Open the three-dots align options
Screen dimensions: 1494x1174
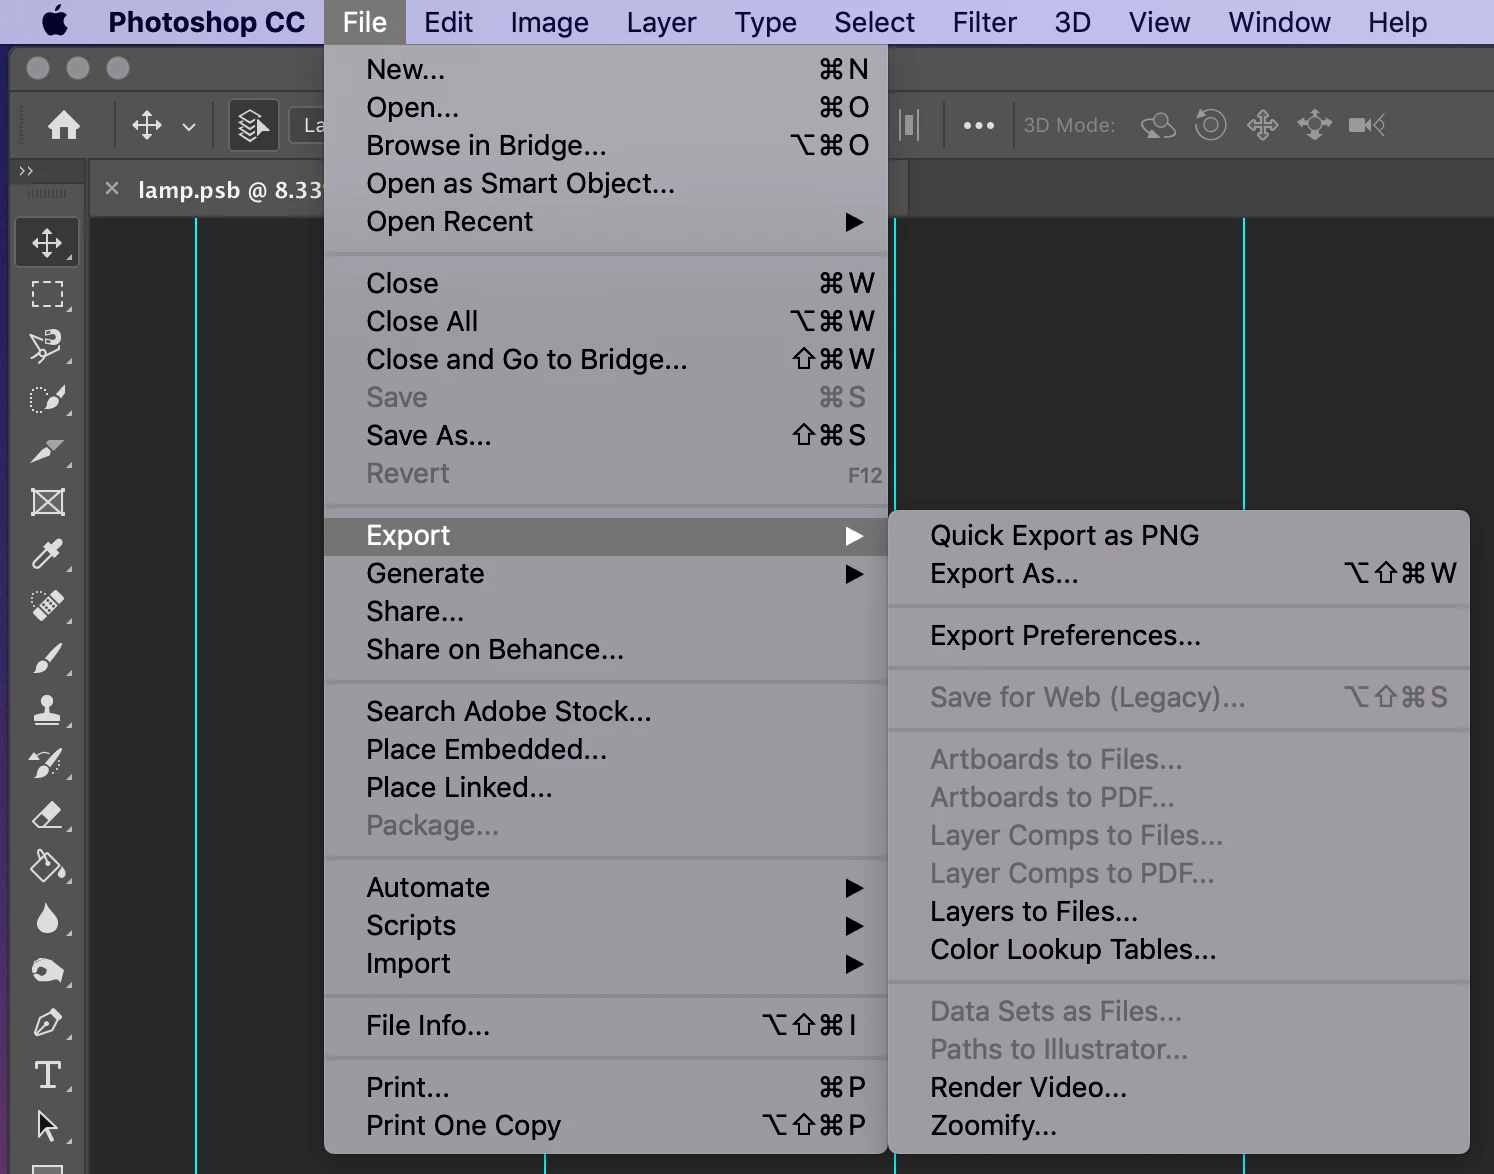click(978, 125)
